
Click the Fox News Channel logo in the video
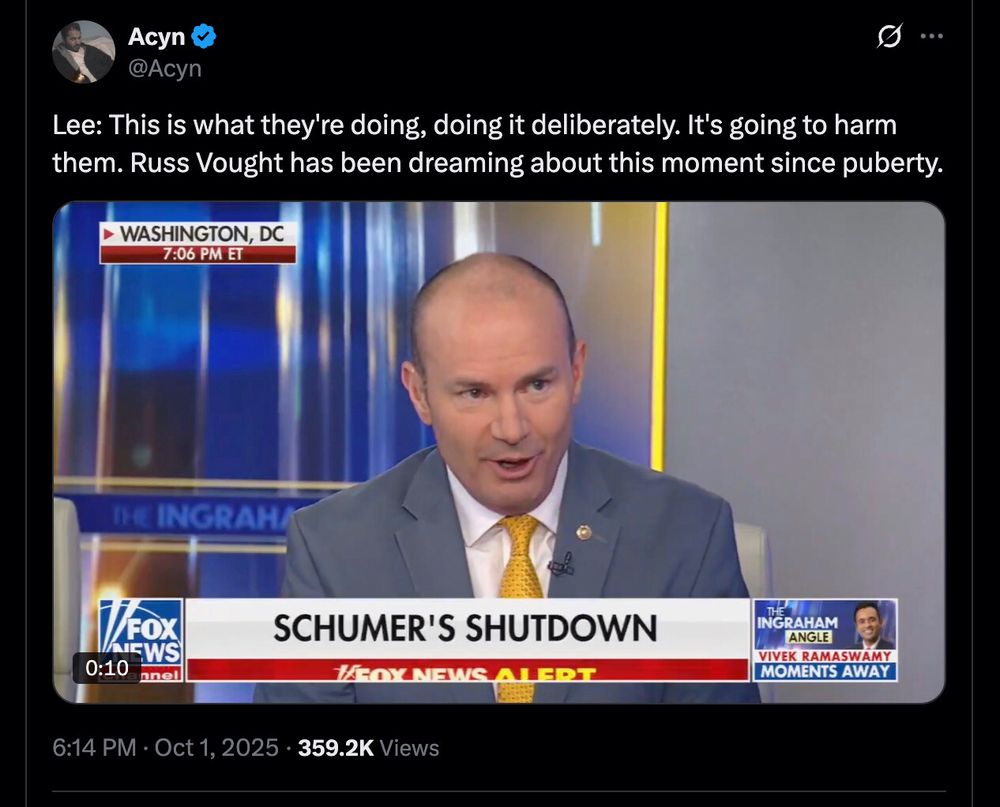141,640
